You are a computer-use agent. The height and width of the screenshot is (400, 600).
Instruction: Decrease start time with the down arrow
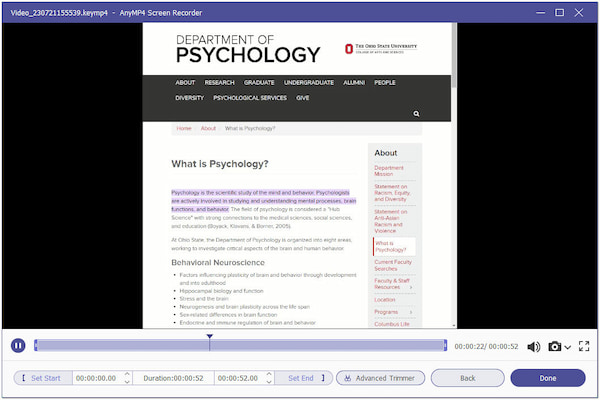(125, 382)
